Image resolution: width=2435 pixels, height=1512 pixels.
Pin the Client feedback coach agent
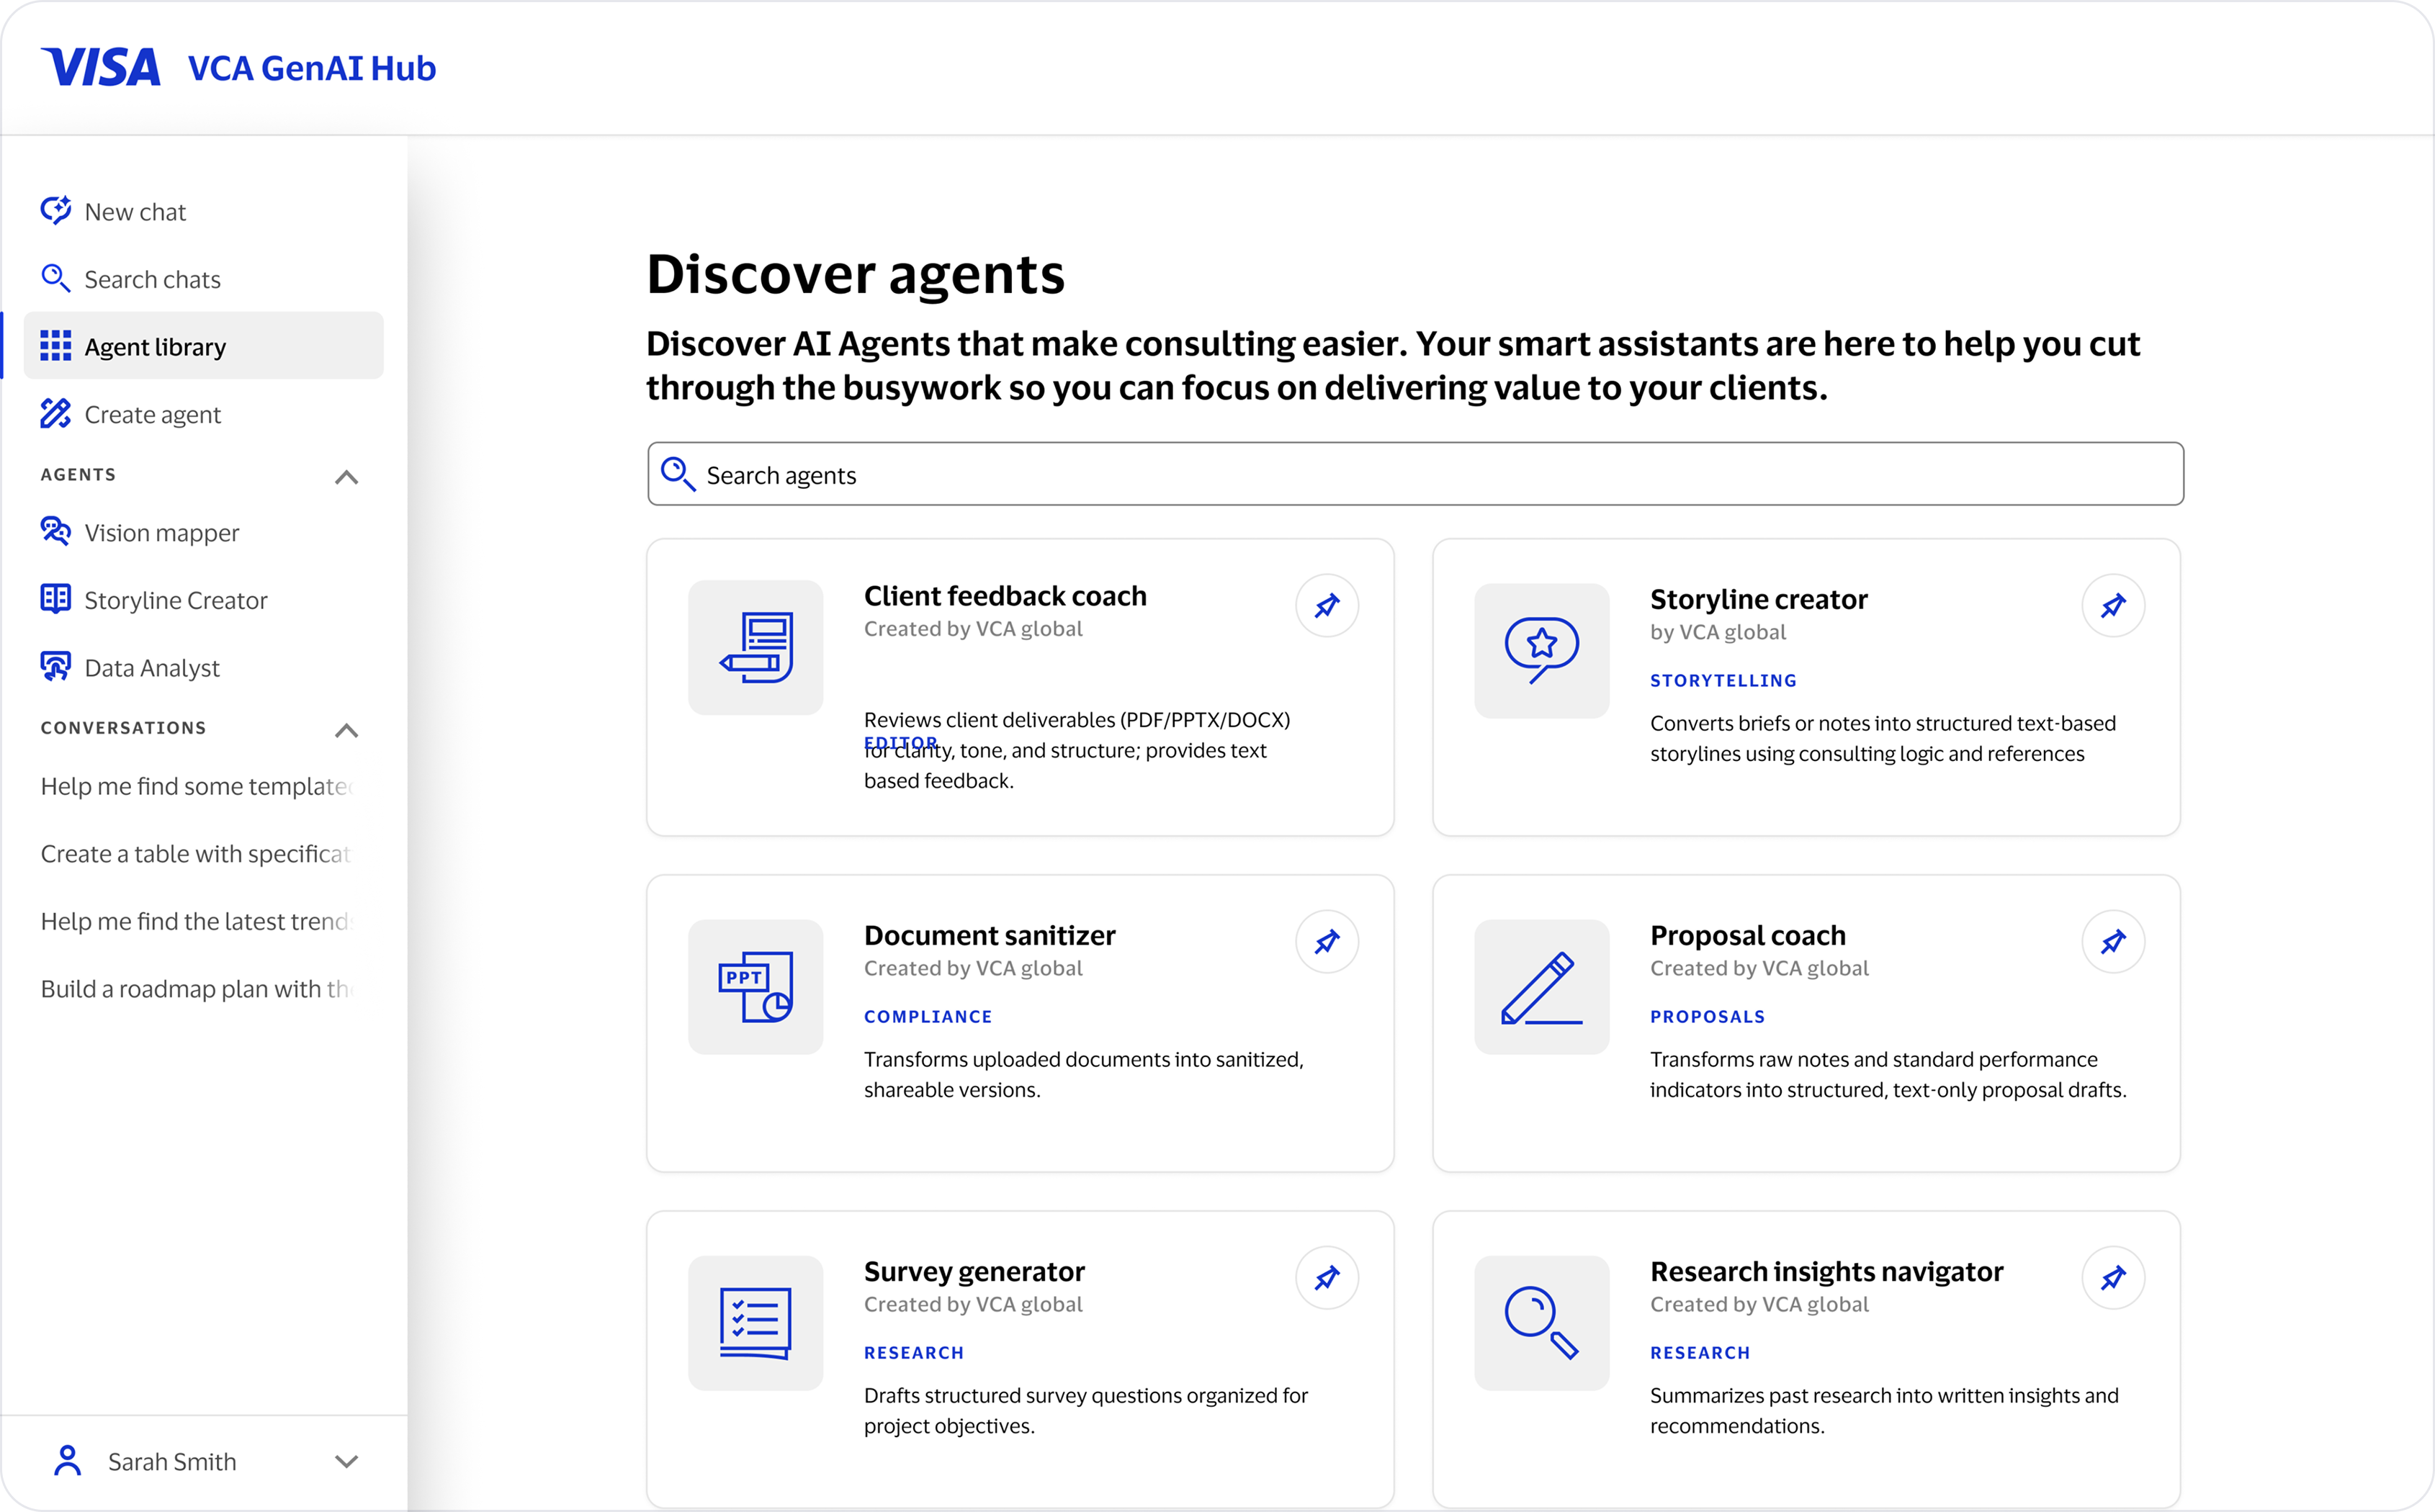click(1327, 605)
